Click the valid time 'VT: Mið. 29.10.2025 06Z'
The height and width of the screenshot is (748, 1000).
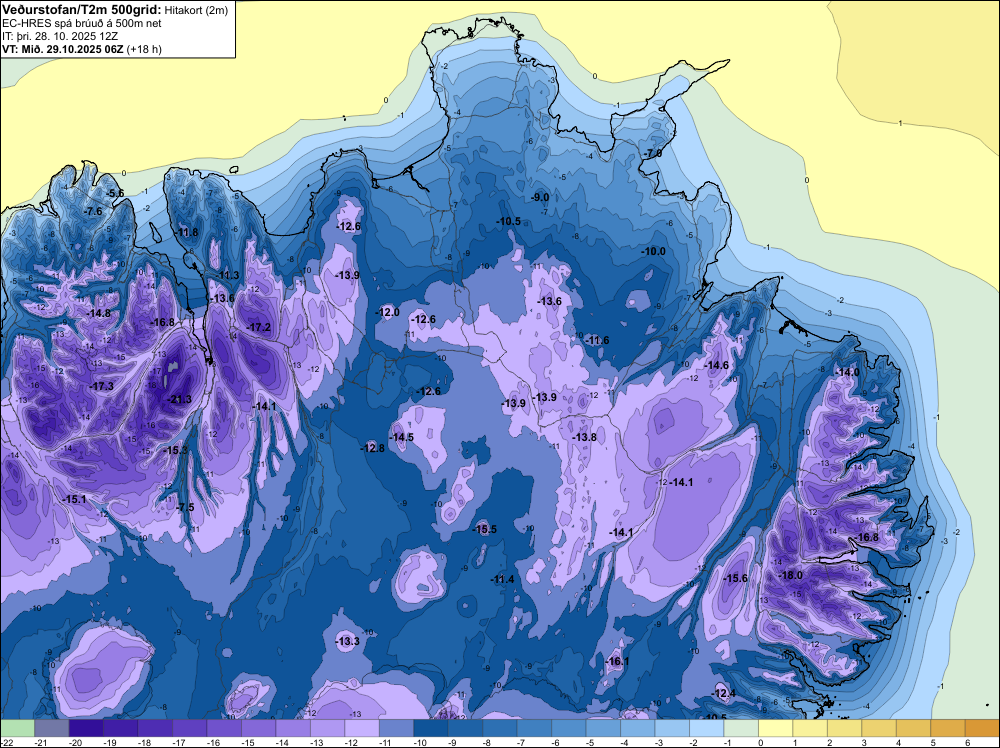pos(63,49)
